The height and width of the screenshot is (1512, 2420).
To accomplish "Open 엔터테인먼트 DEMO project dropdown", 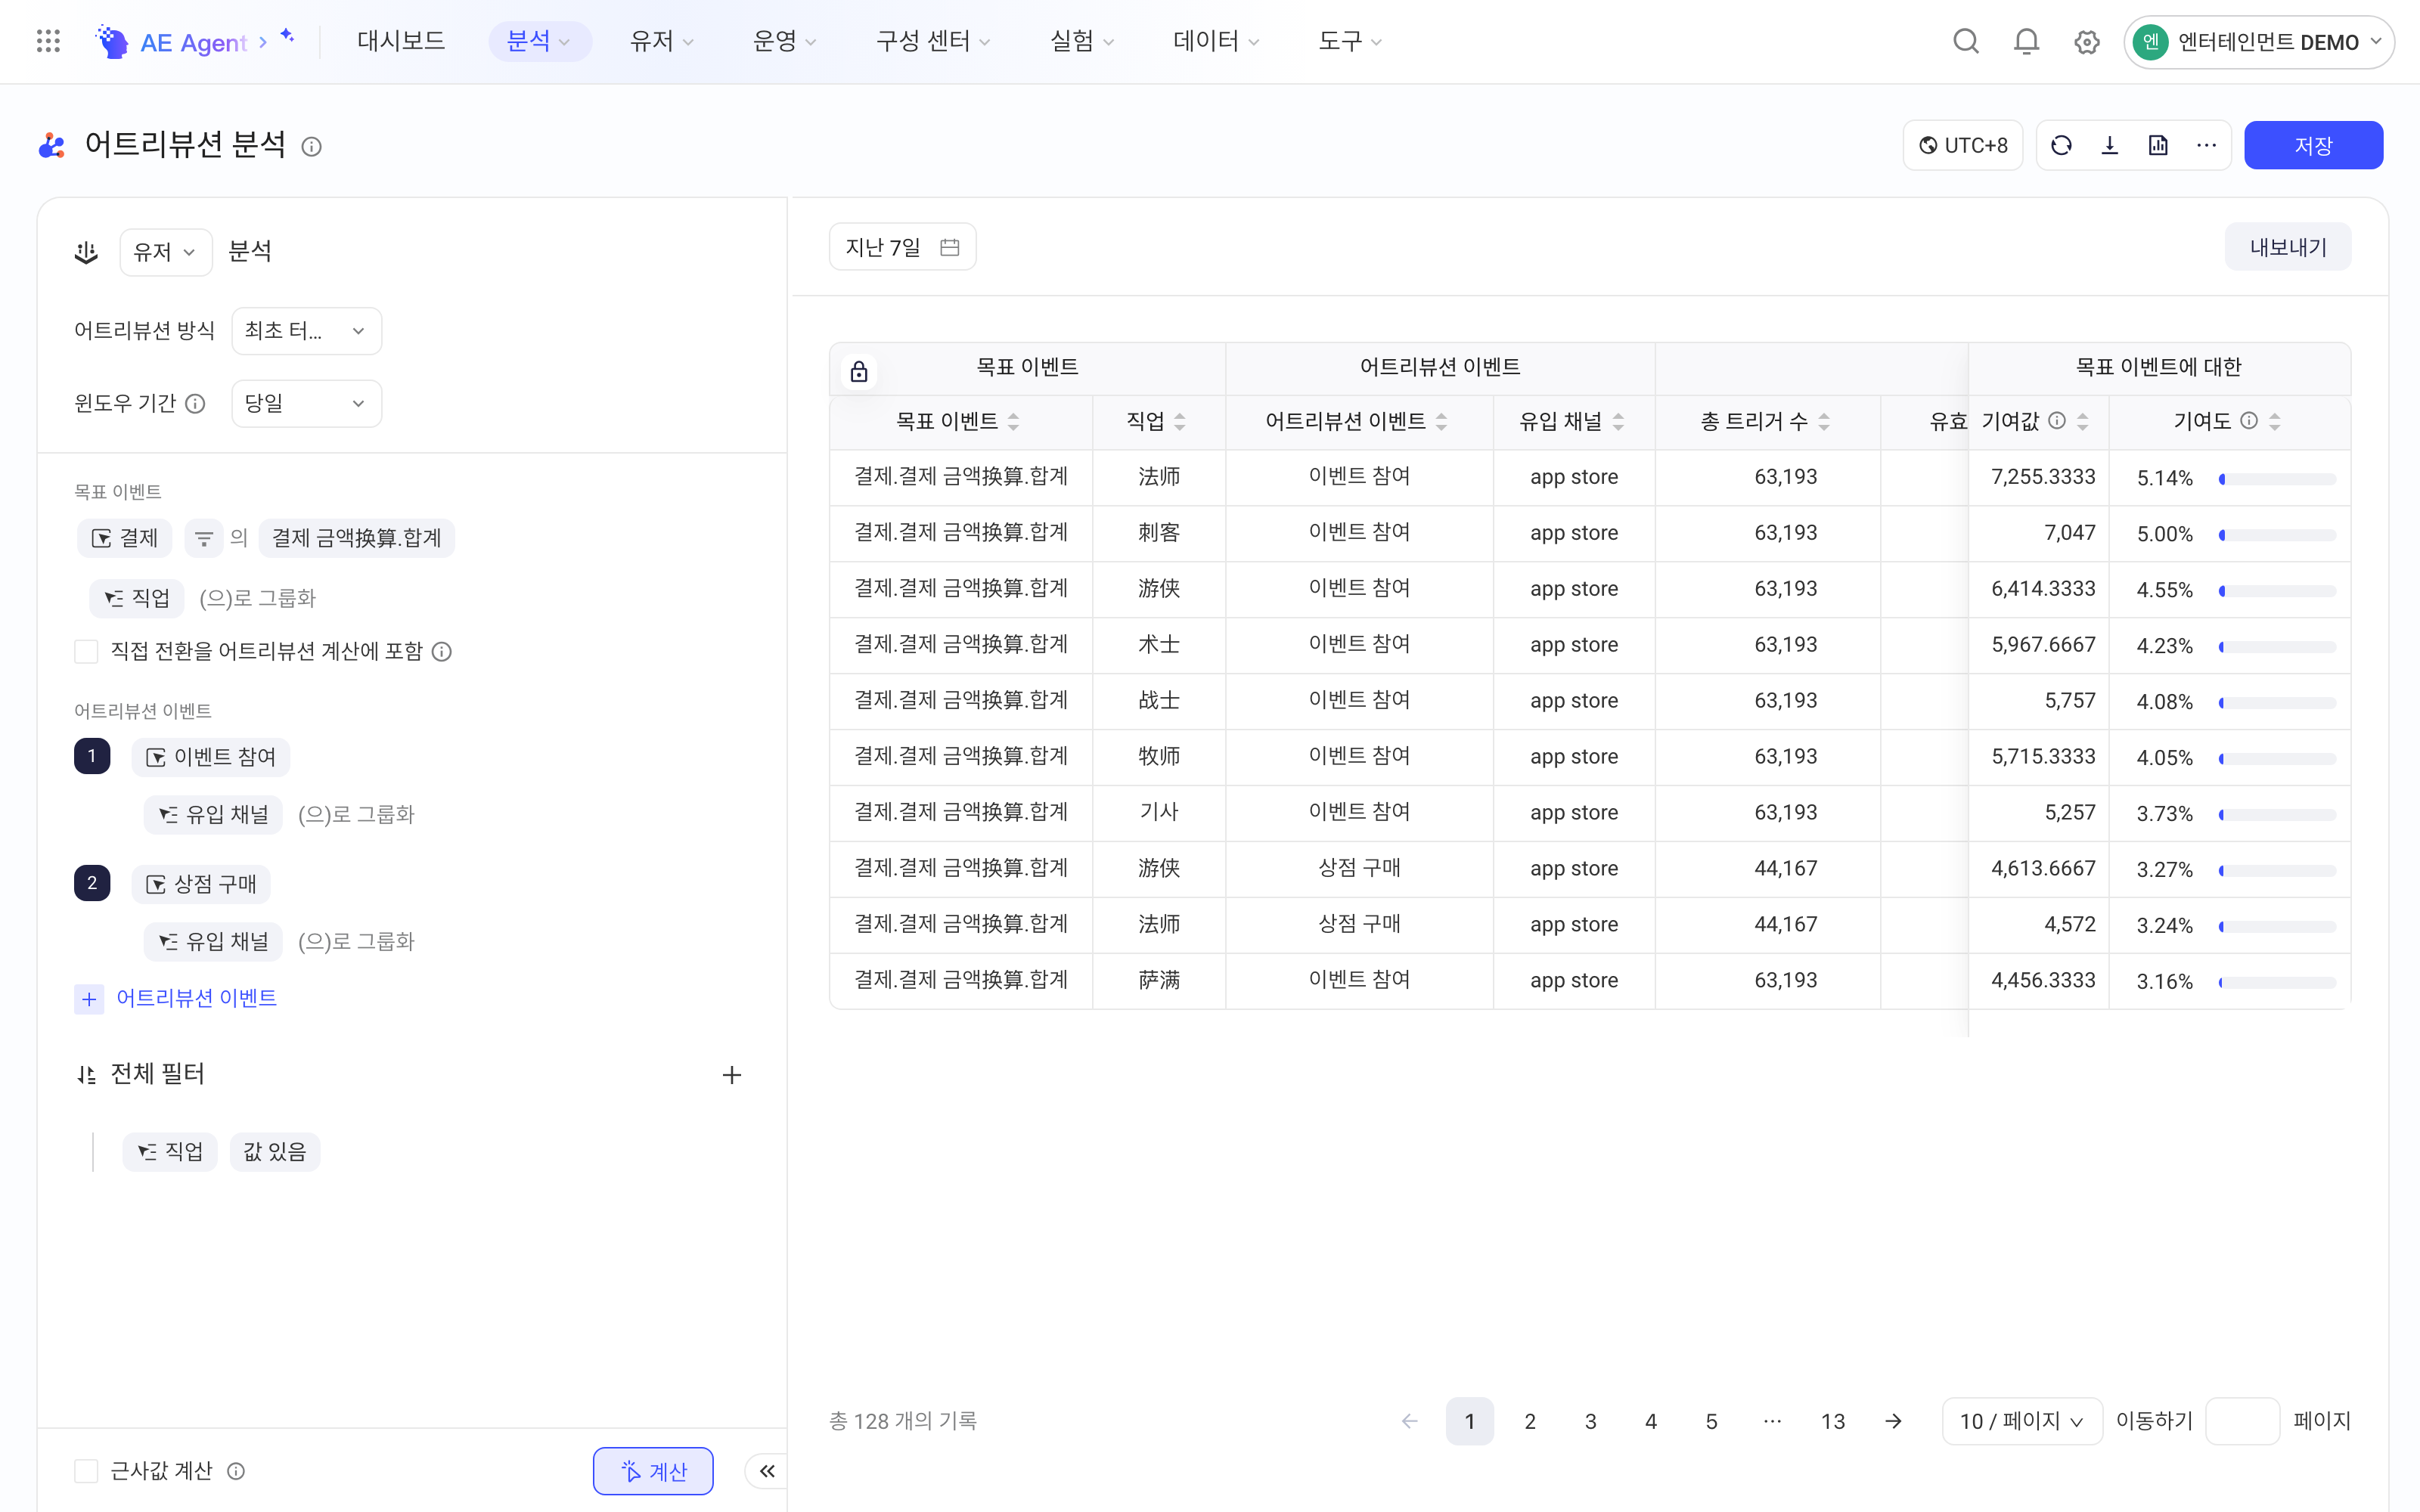I will (x=2258, y=42).
